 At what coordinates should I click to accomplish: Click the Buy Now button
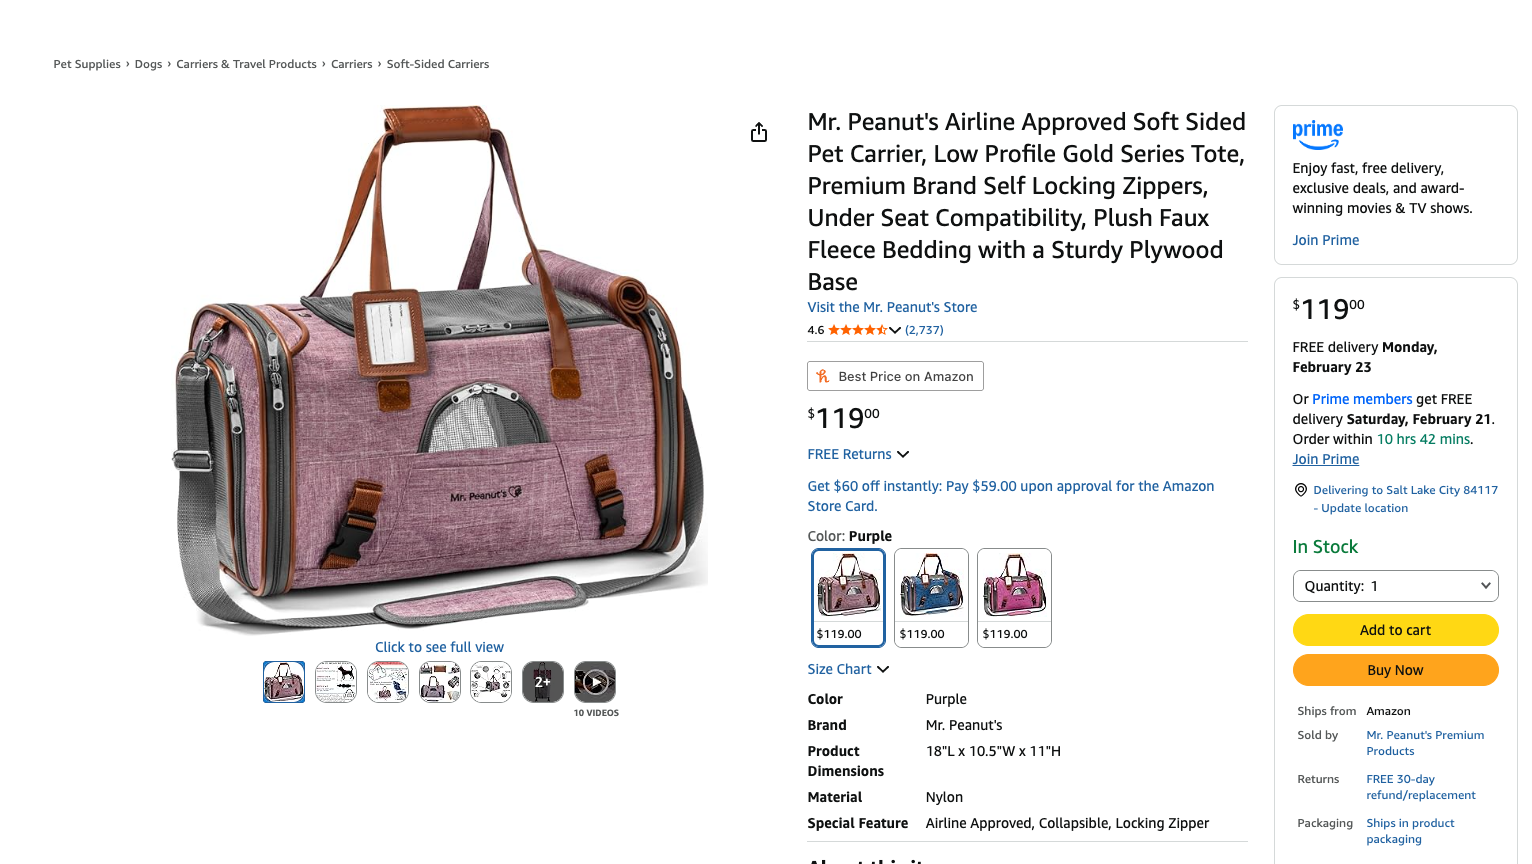pos(1395,670)
